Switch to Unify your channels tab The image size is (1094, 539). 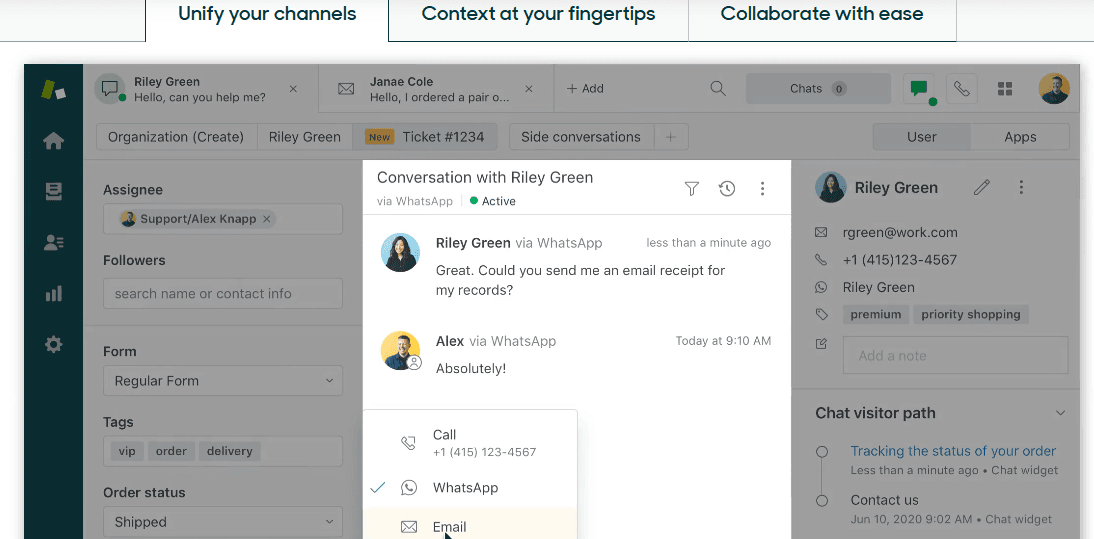[x=267, y=14]
